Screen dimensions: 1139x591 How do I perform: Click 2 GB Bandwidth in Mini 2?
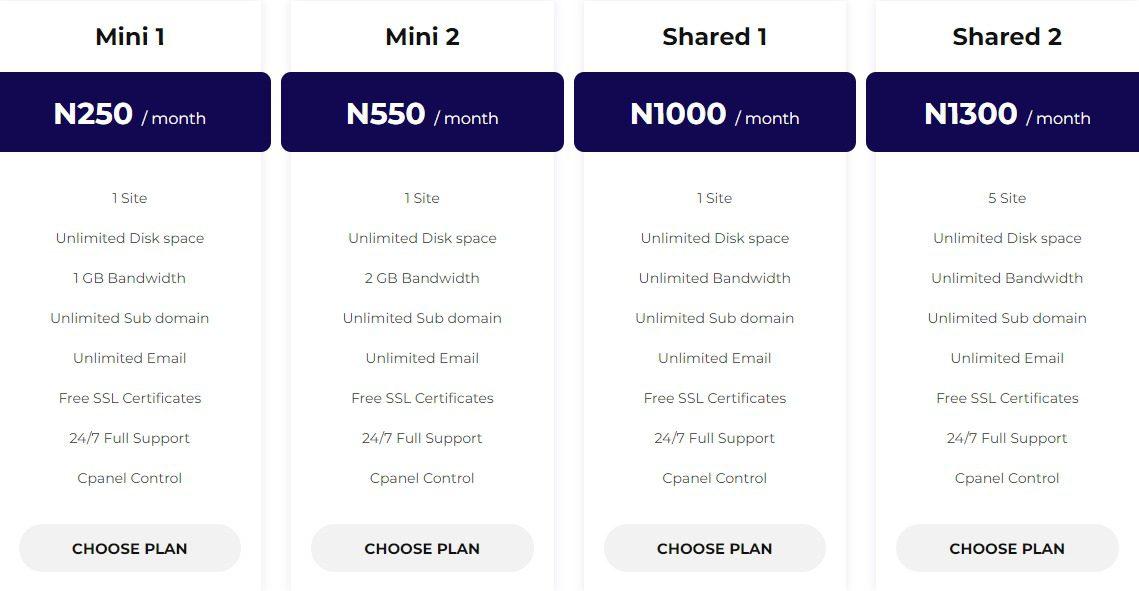(x=422, y=278)
